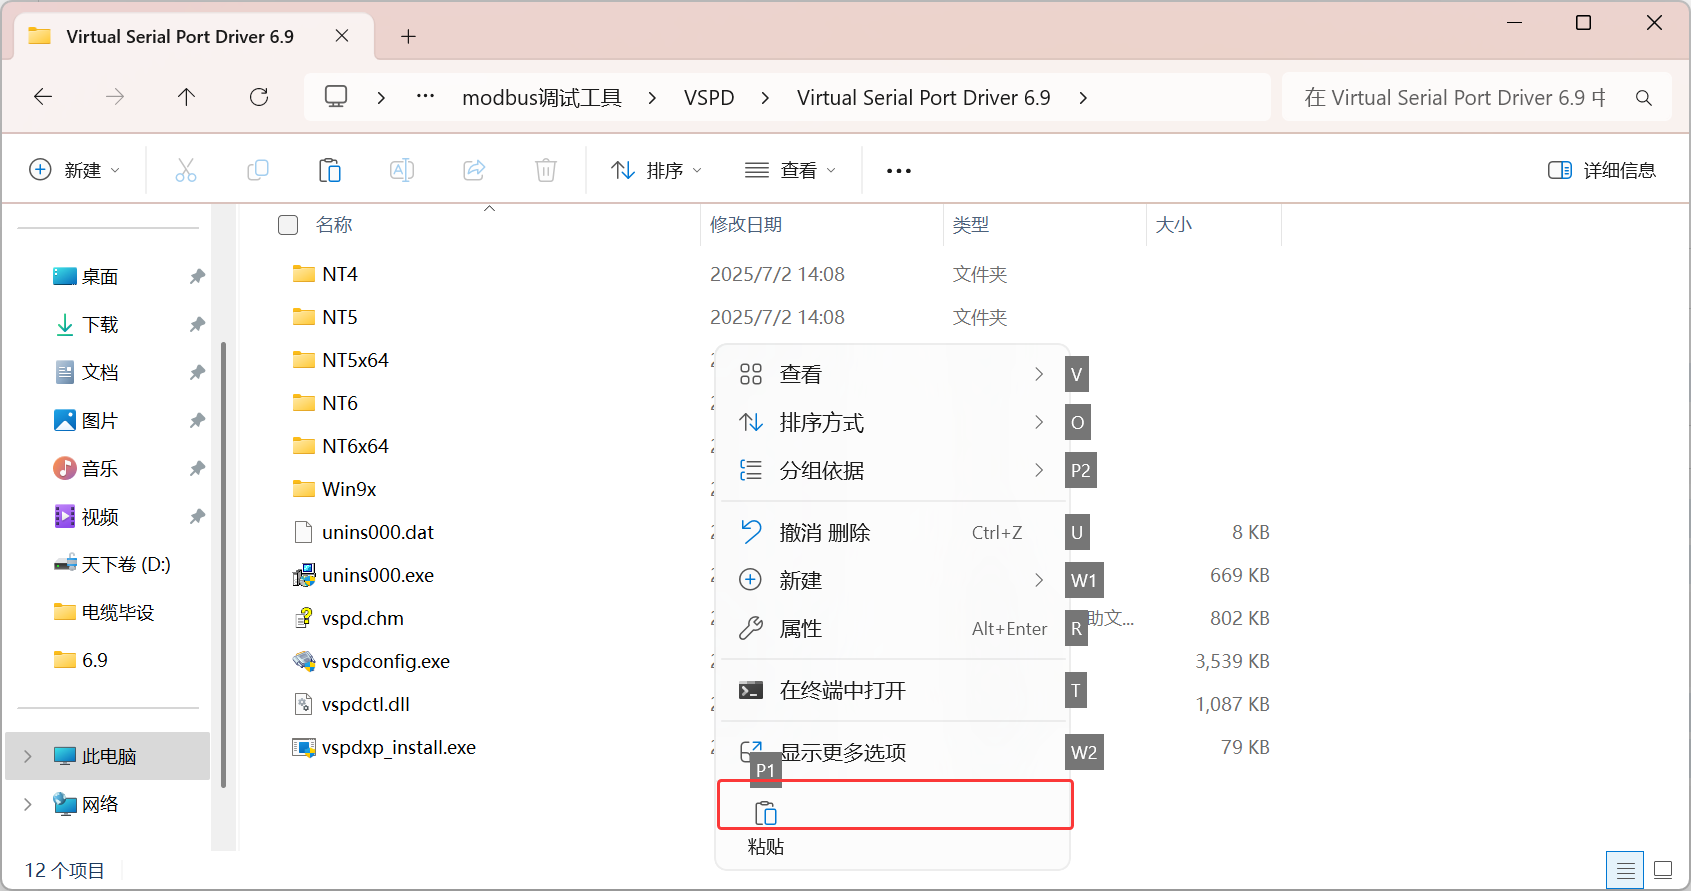Unpin Music (音乐) pin icon
Viewport: 1691px width, 891px height.
coord(198,468)
